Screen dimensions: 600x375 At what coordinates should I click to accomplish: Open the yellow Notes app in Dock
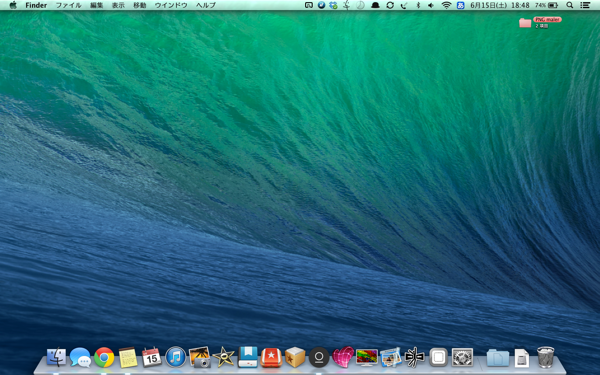(x=128, y=357)
